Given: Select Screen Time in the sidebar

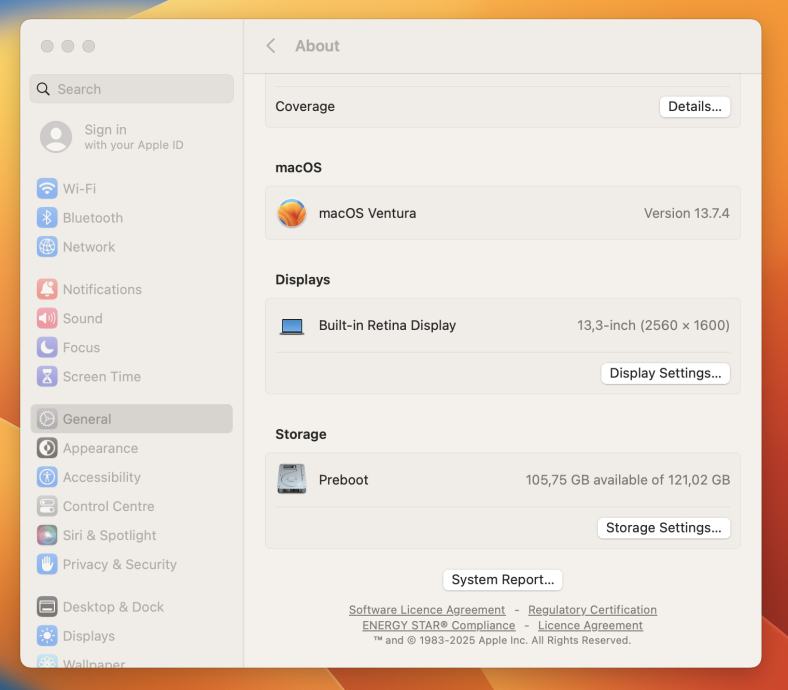Looking at the screenshot, I should (102, 377).
